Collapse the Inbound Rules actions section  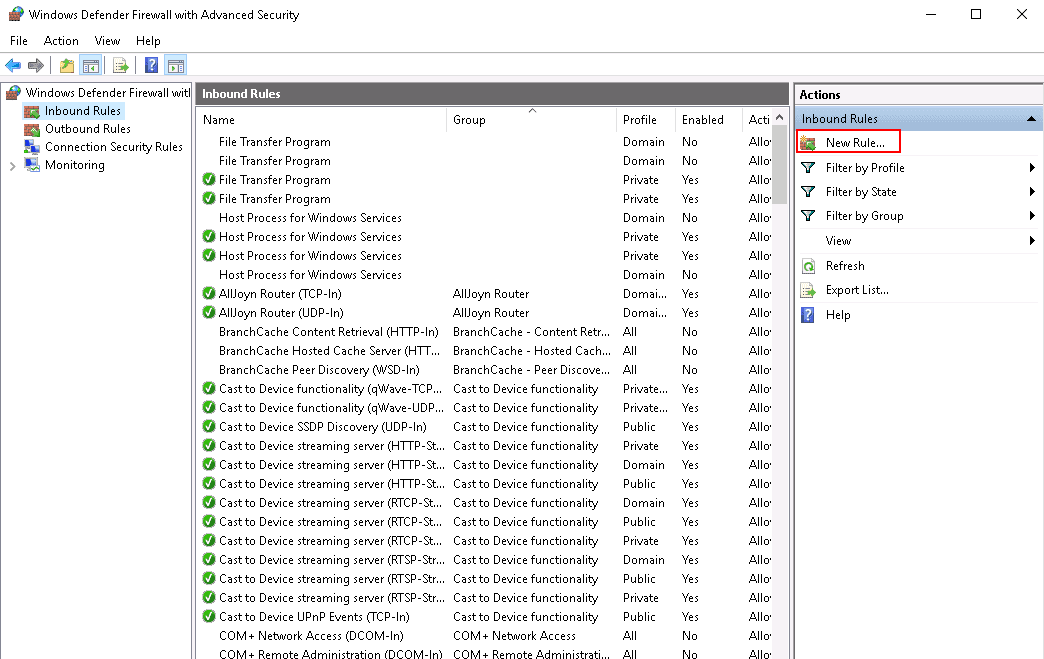pyautogui.click(x=1031, y=119)
